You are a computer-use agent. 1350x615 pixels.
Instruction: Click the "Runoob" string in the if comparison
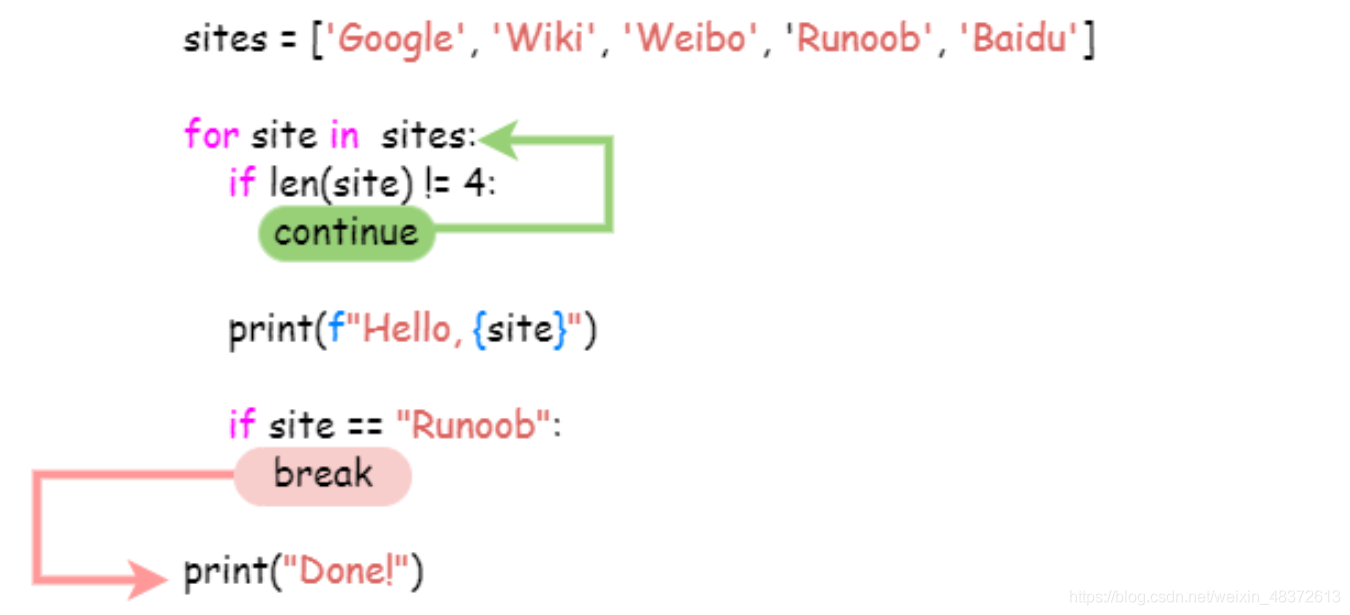tap(474, 426)
